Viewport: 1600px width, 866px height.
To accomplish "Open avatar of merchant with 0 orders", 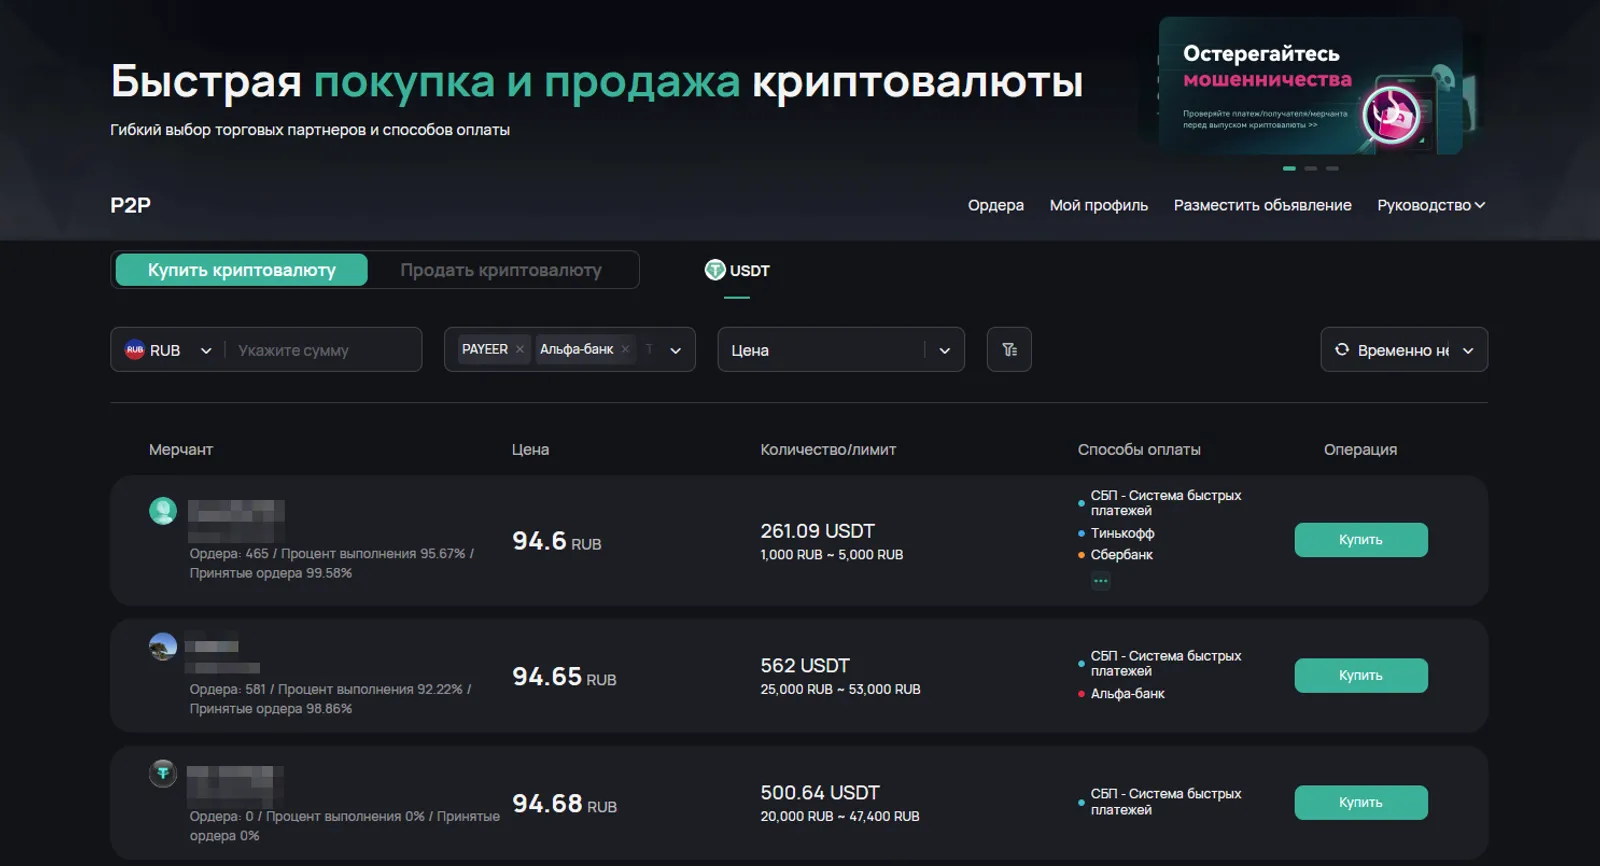I will coord(163,773).
